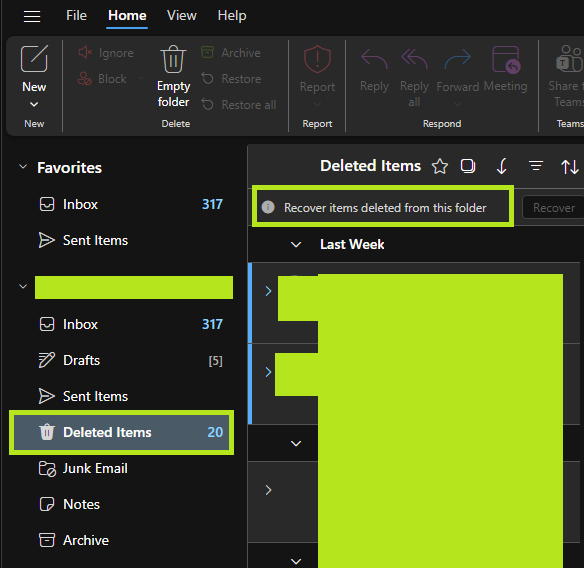Collapse the Favorites section

point(23,166)
